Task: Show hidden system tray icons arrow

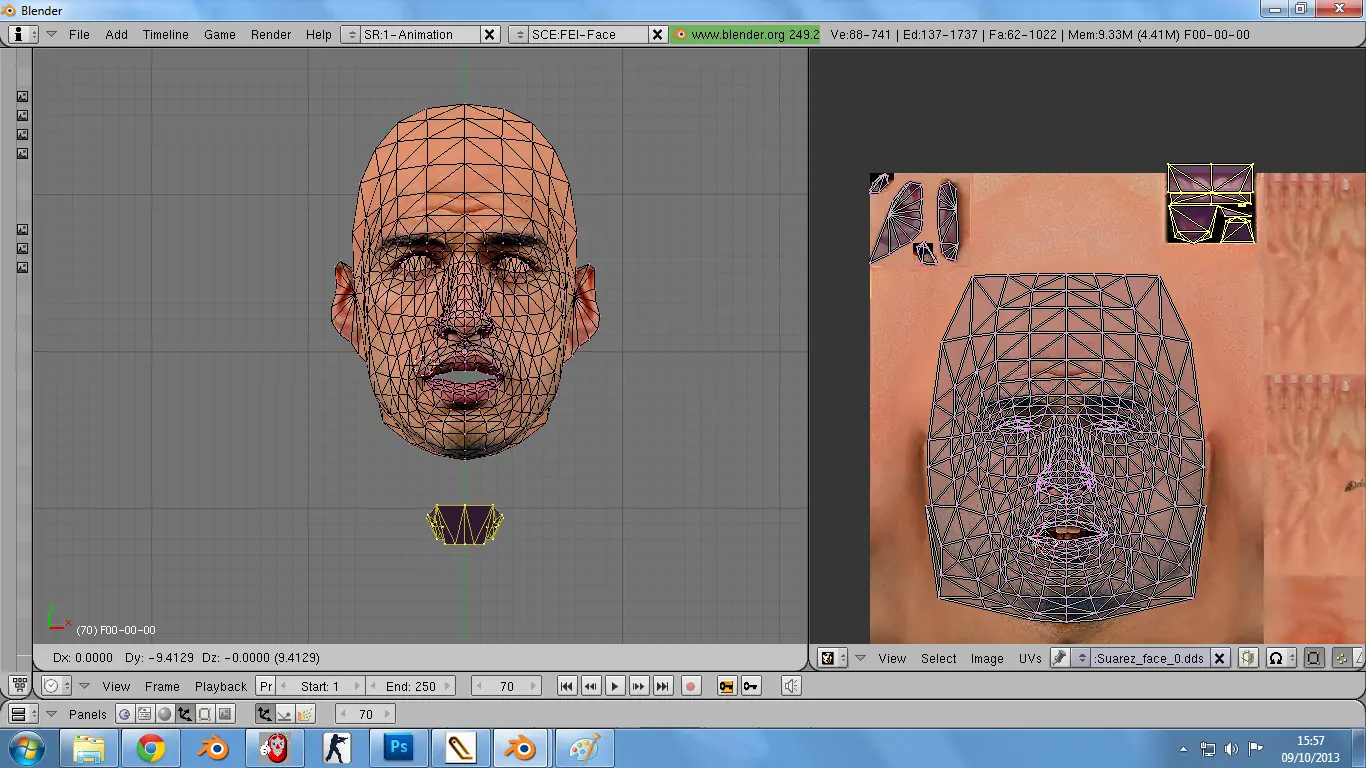Action: (x=1184, y=749)
